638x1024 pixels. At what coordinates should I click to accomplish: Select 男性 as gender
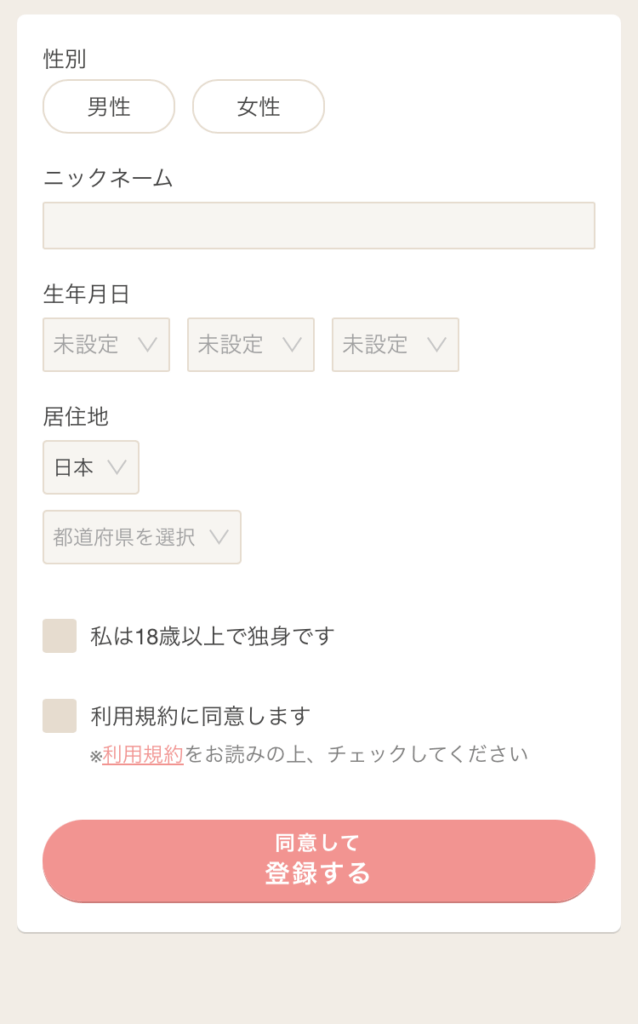click(109, 107)
